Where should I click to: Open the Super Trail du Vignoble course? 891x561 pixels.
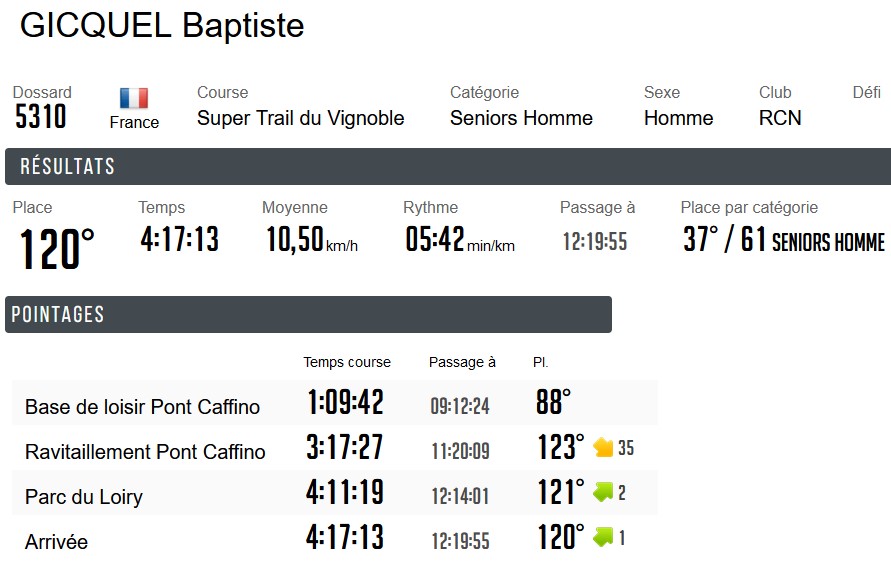(x=300, y=118)
